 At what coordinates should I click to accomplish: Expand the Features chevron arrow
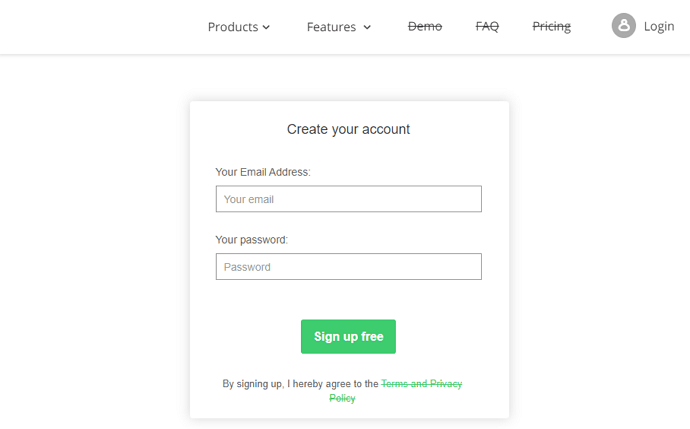[367, 27]
